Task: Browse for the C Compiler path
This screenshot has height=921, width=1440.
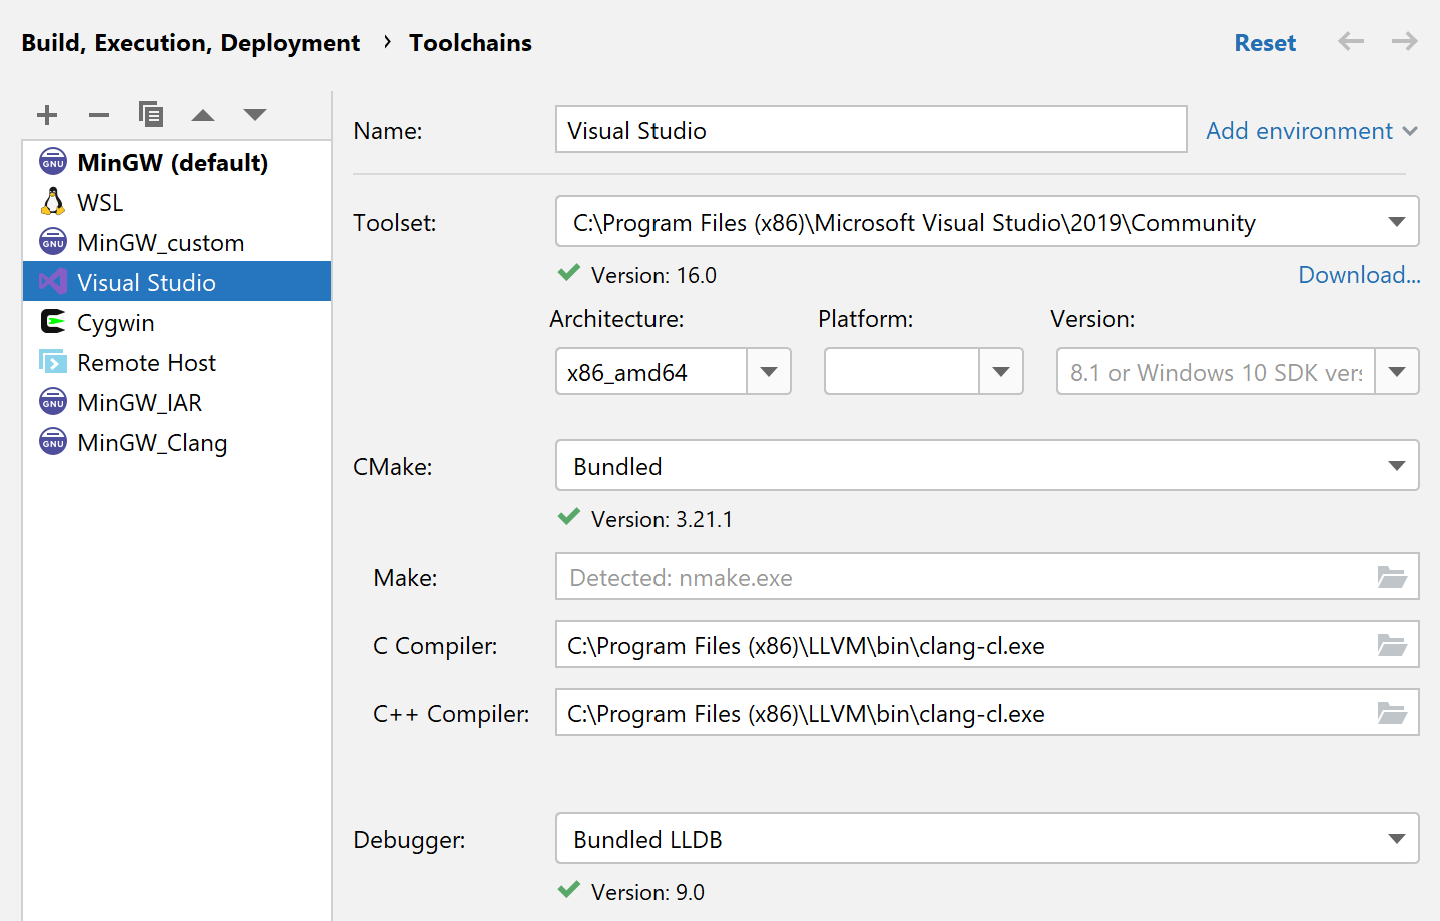Action: [x=1392, y=645]
